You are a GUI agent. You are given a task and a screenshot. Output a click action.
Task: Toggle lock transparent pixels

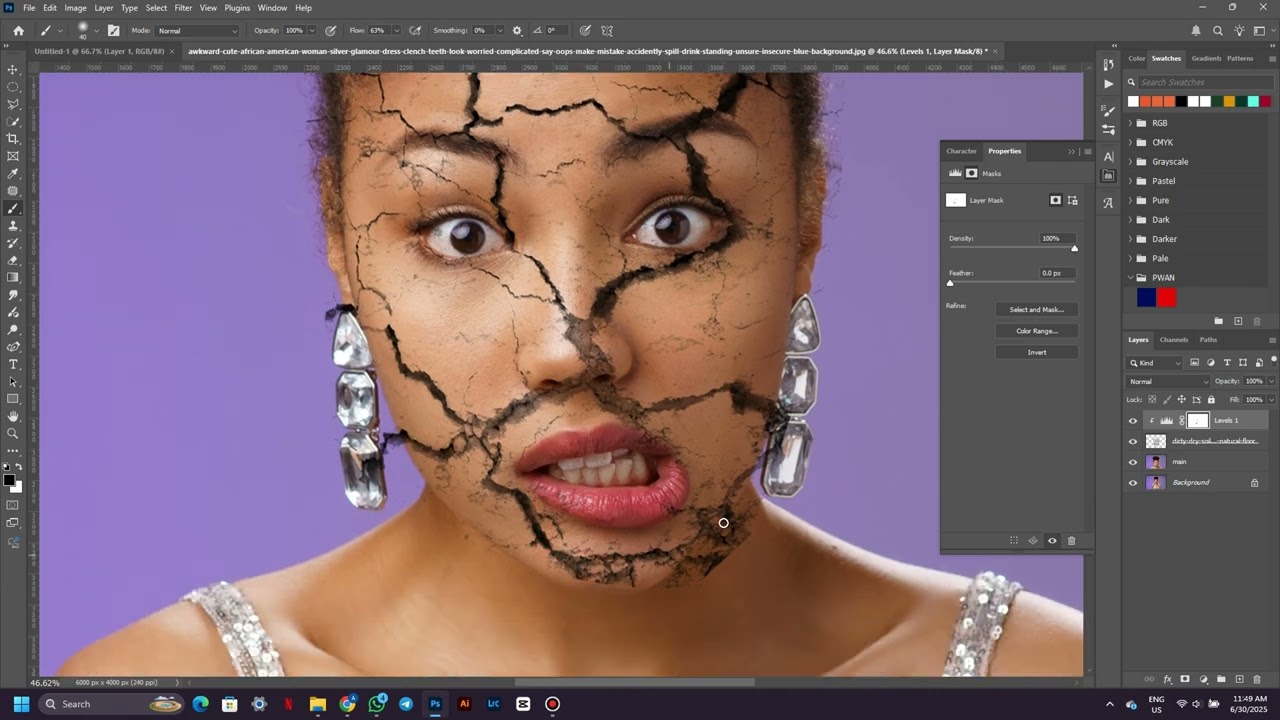click(x=1152, y=400)
